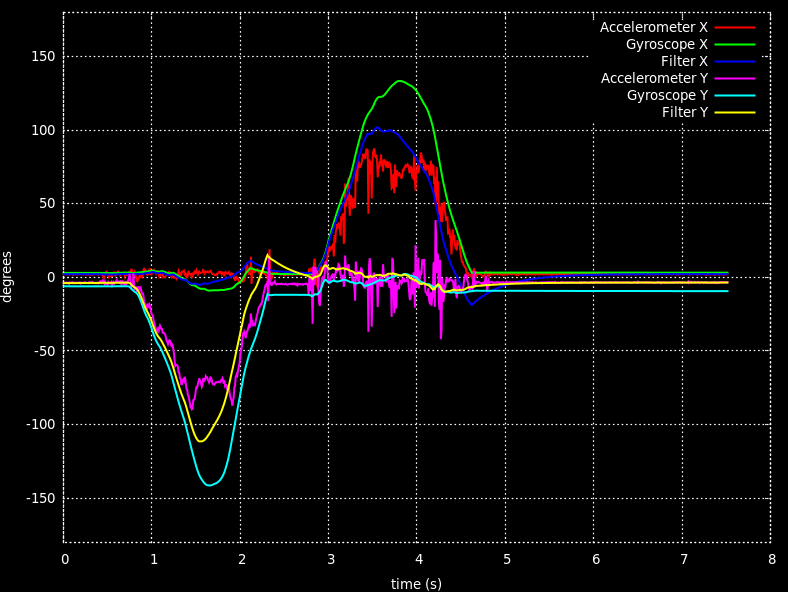Click the x-axis tick label 1
Viewport: 788px width, 592px height.
tap(153, 560)
